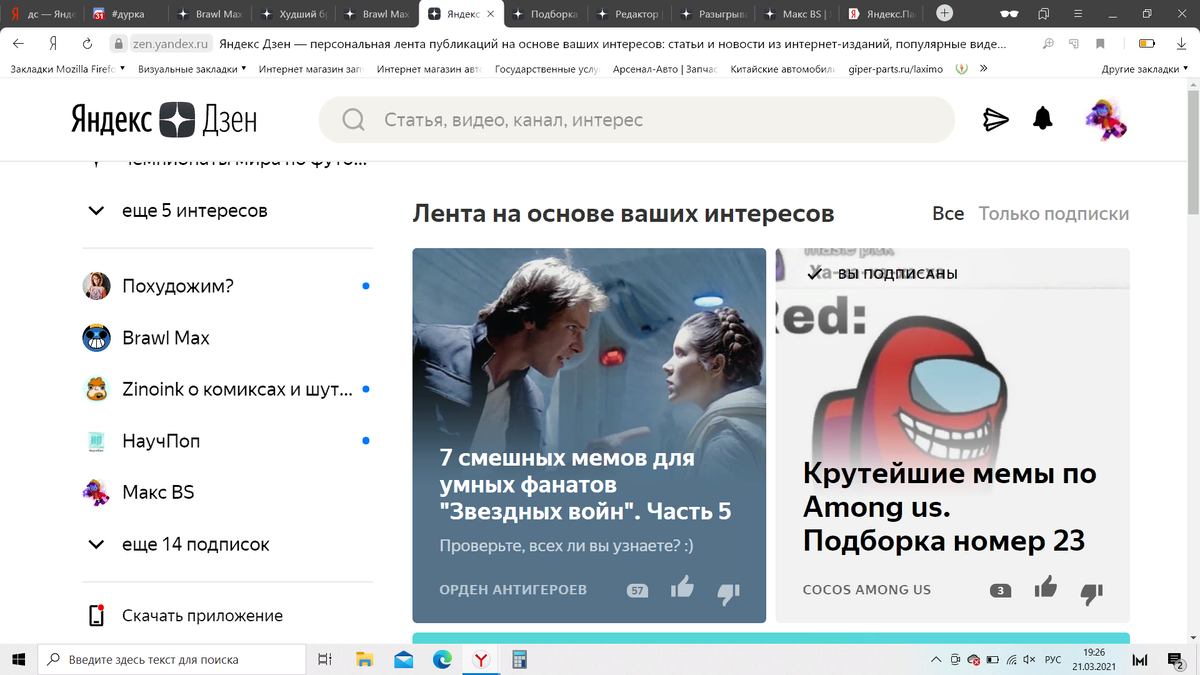Open Calculator from the taskbar
The image size is (1200, 675).
(x=519, y=659)
